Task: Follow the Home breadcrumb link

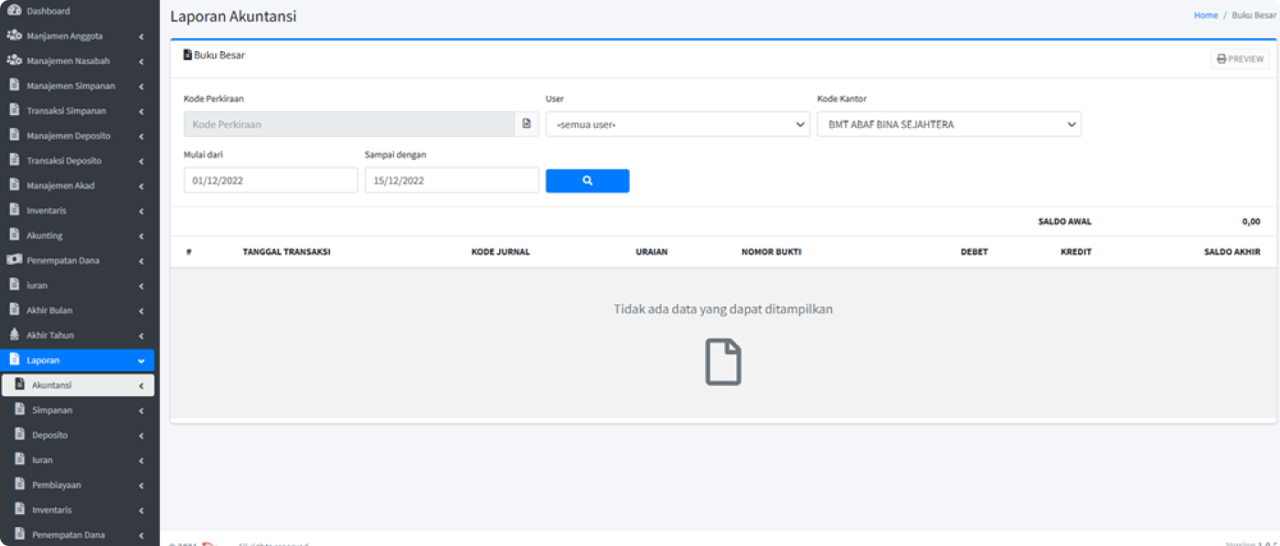Action: (x=1205, y=15)
